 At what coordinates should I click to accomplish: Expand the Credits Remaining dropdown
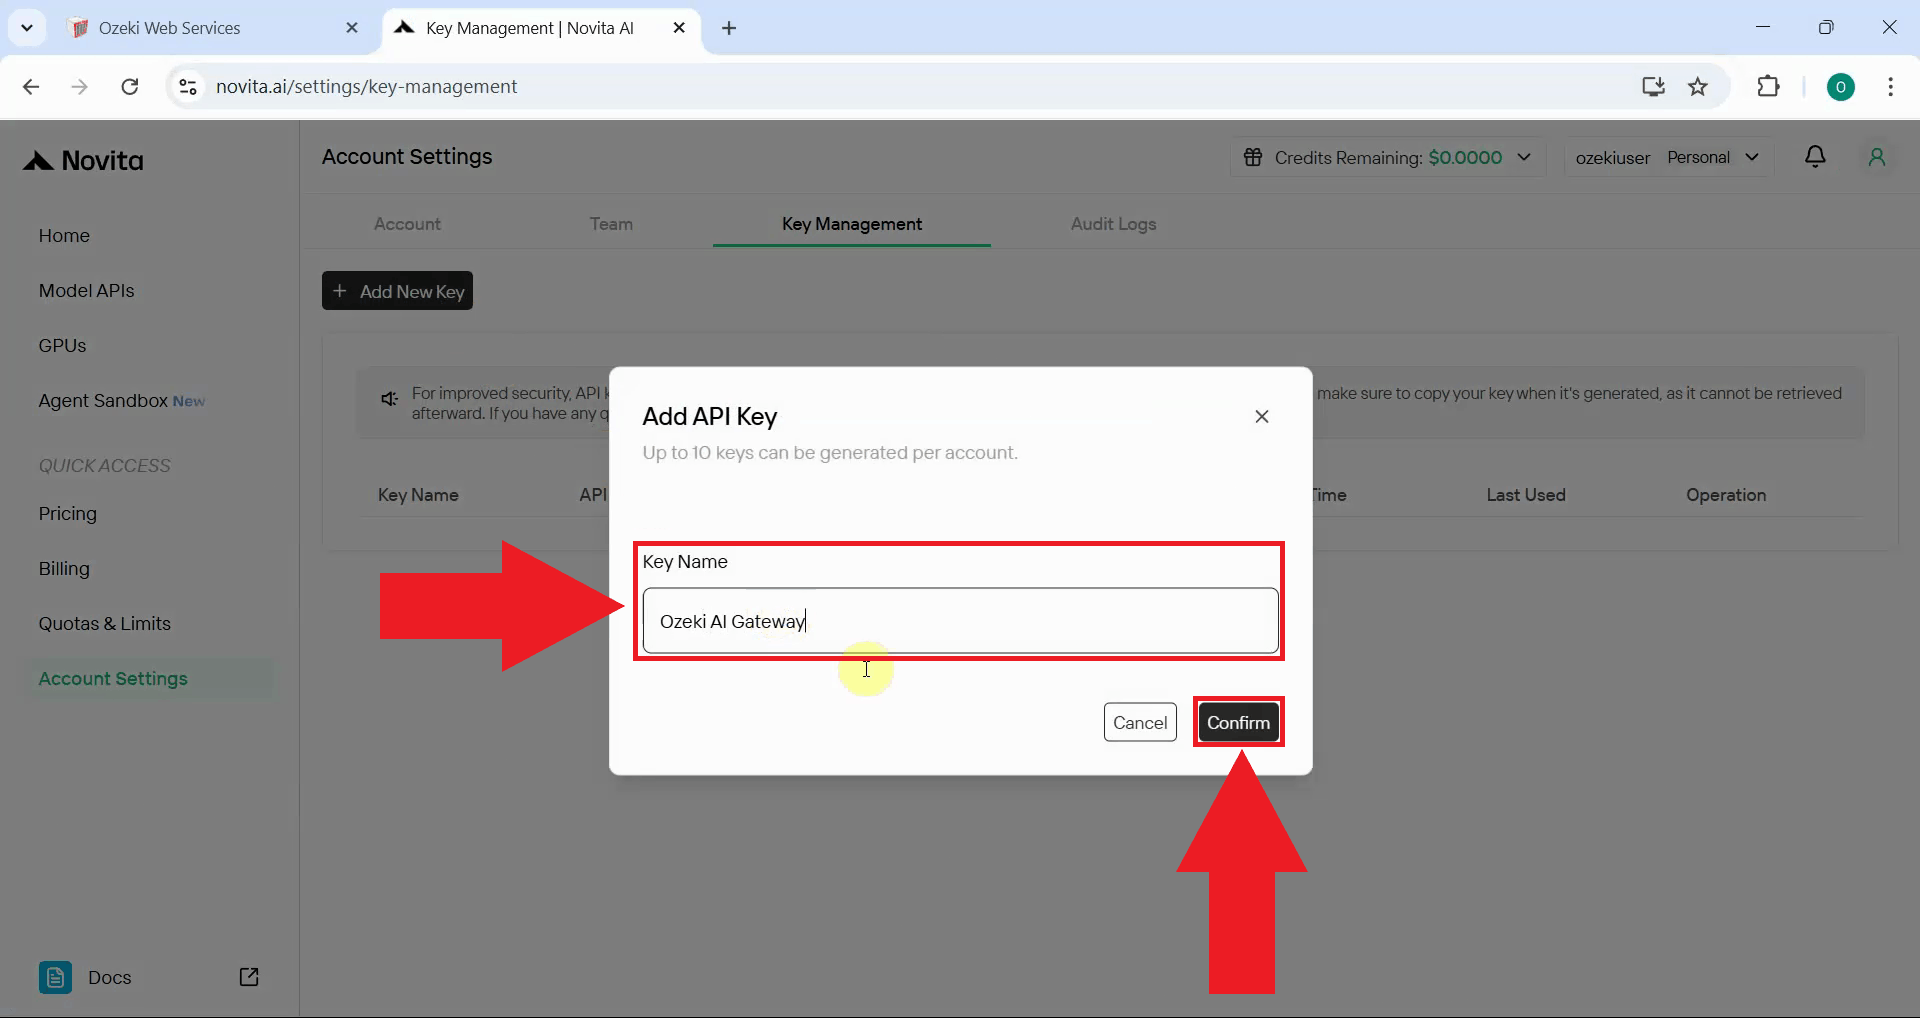[x=1524, y=157]
